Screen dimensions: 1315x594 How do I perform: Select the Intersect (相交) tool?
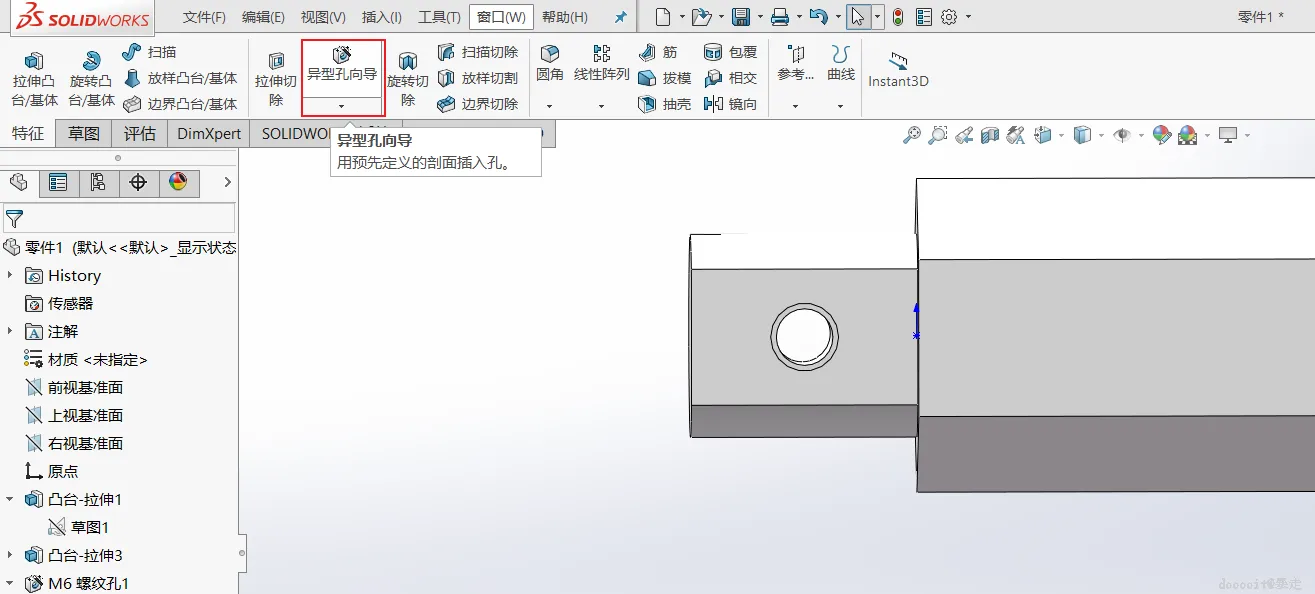[731, 78]
